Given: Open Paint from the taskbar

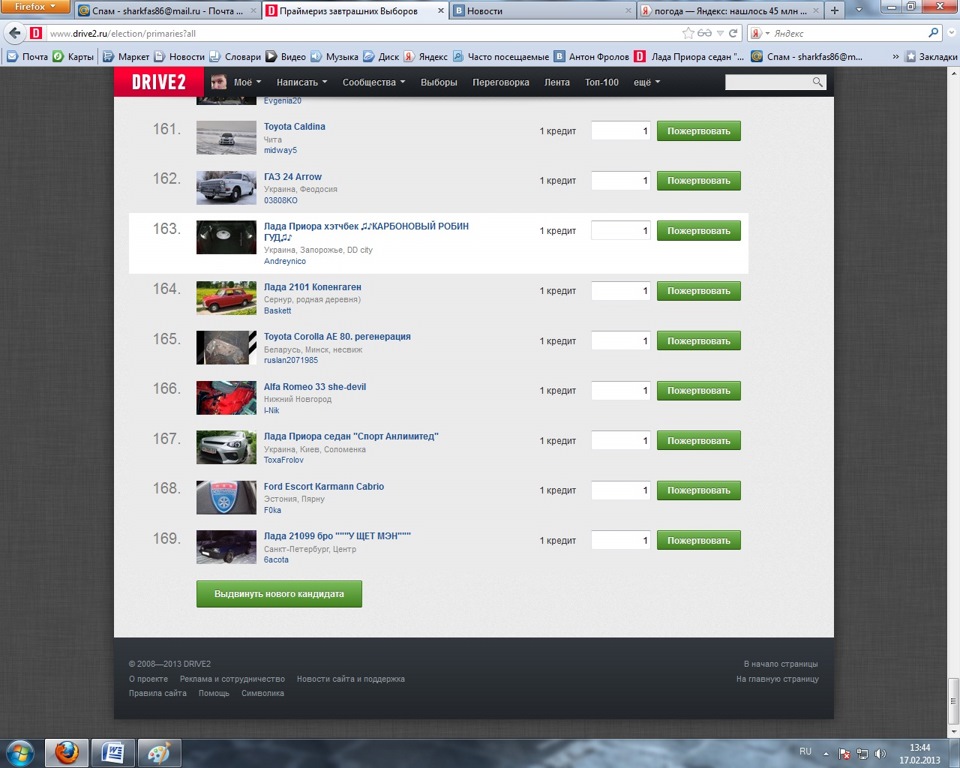Looking at the screenshot, I should [159, 753].
